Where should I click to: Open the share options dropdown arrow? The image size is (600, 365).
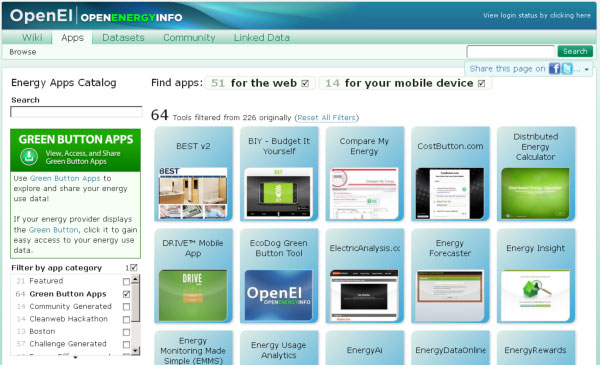(586, 70)
